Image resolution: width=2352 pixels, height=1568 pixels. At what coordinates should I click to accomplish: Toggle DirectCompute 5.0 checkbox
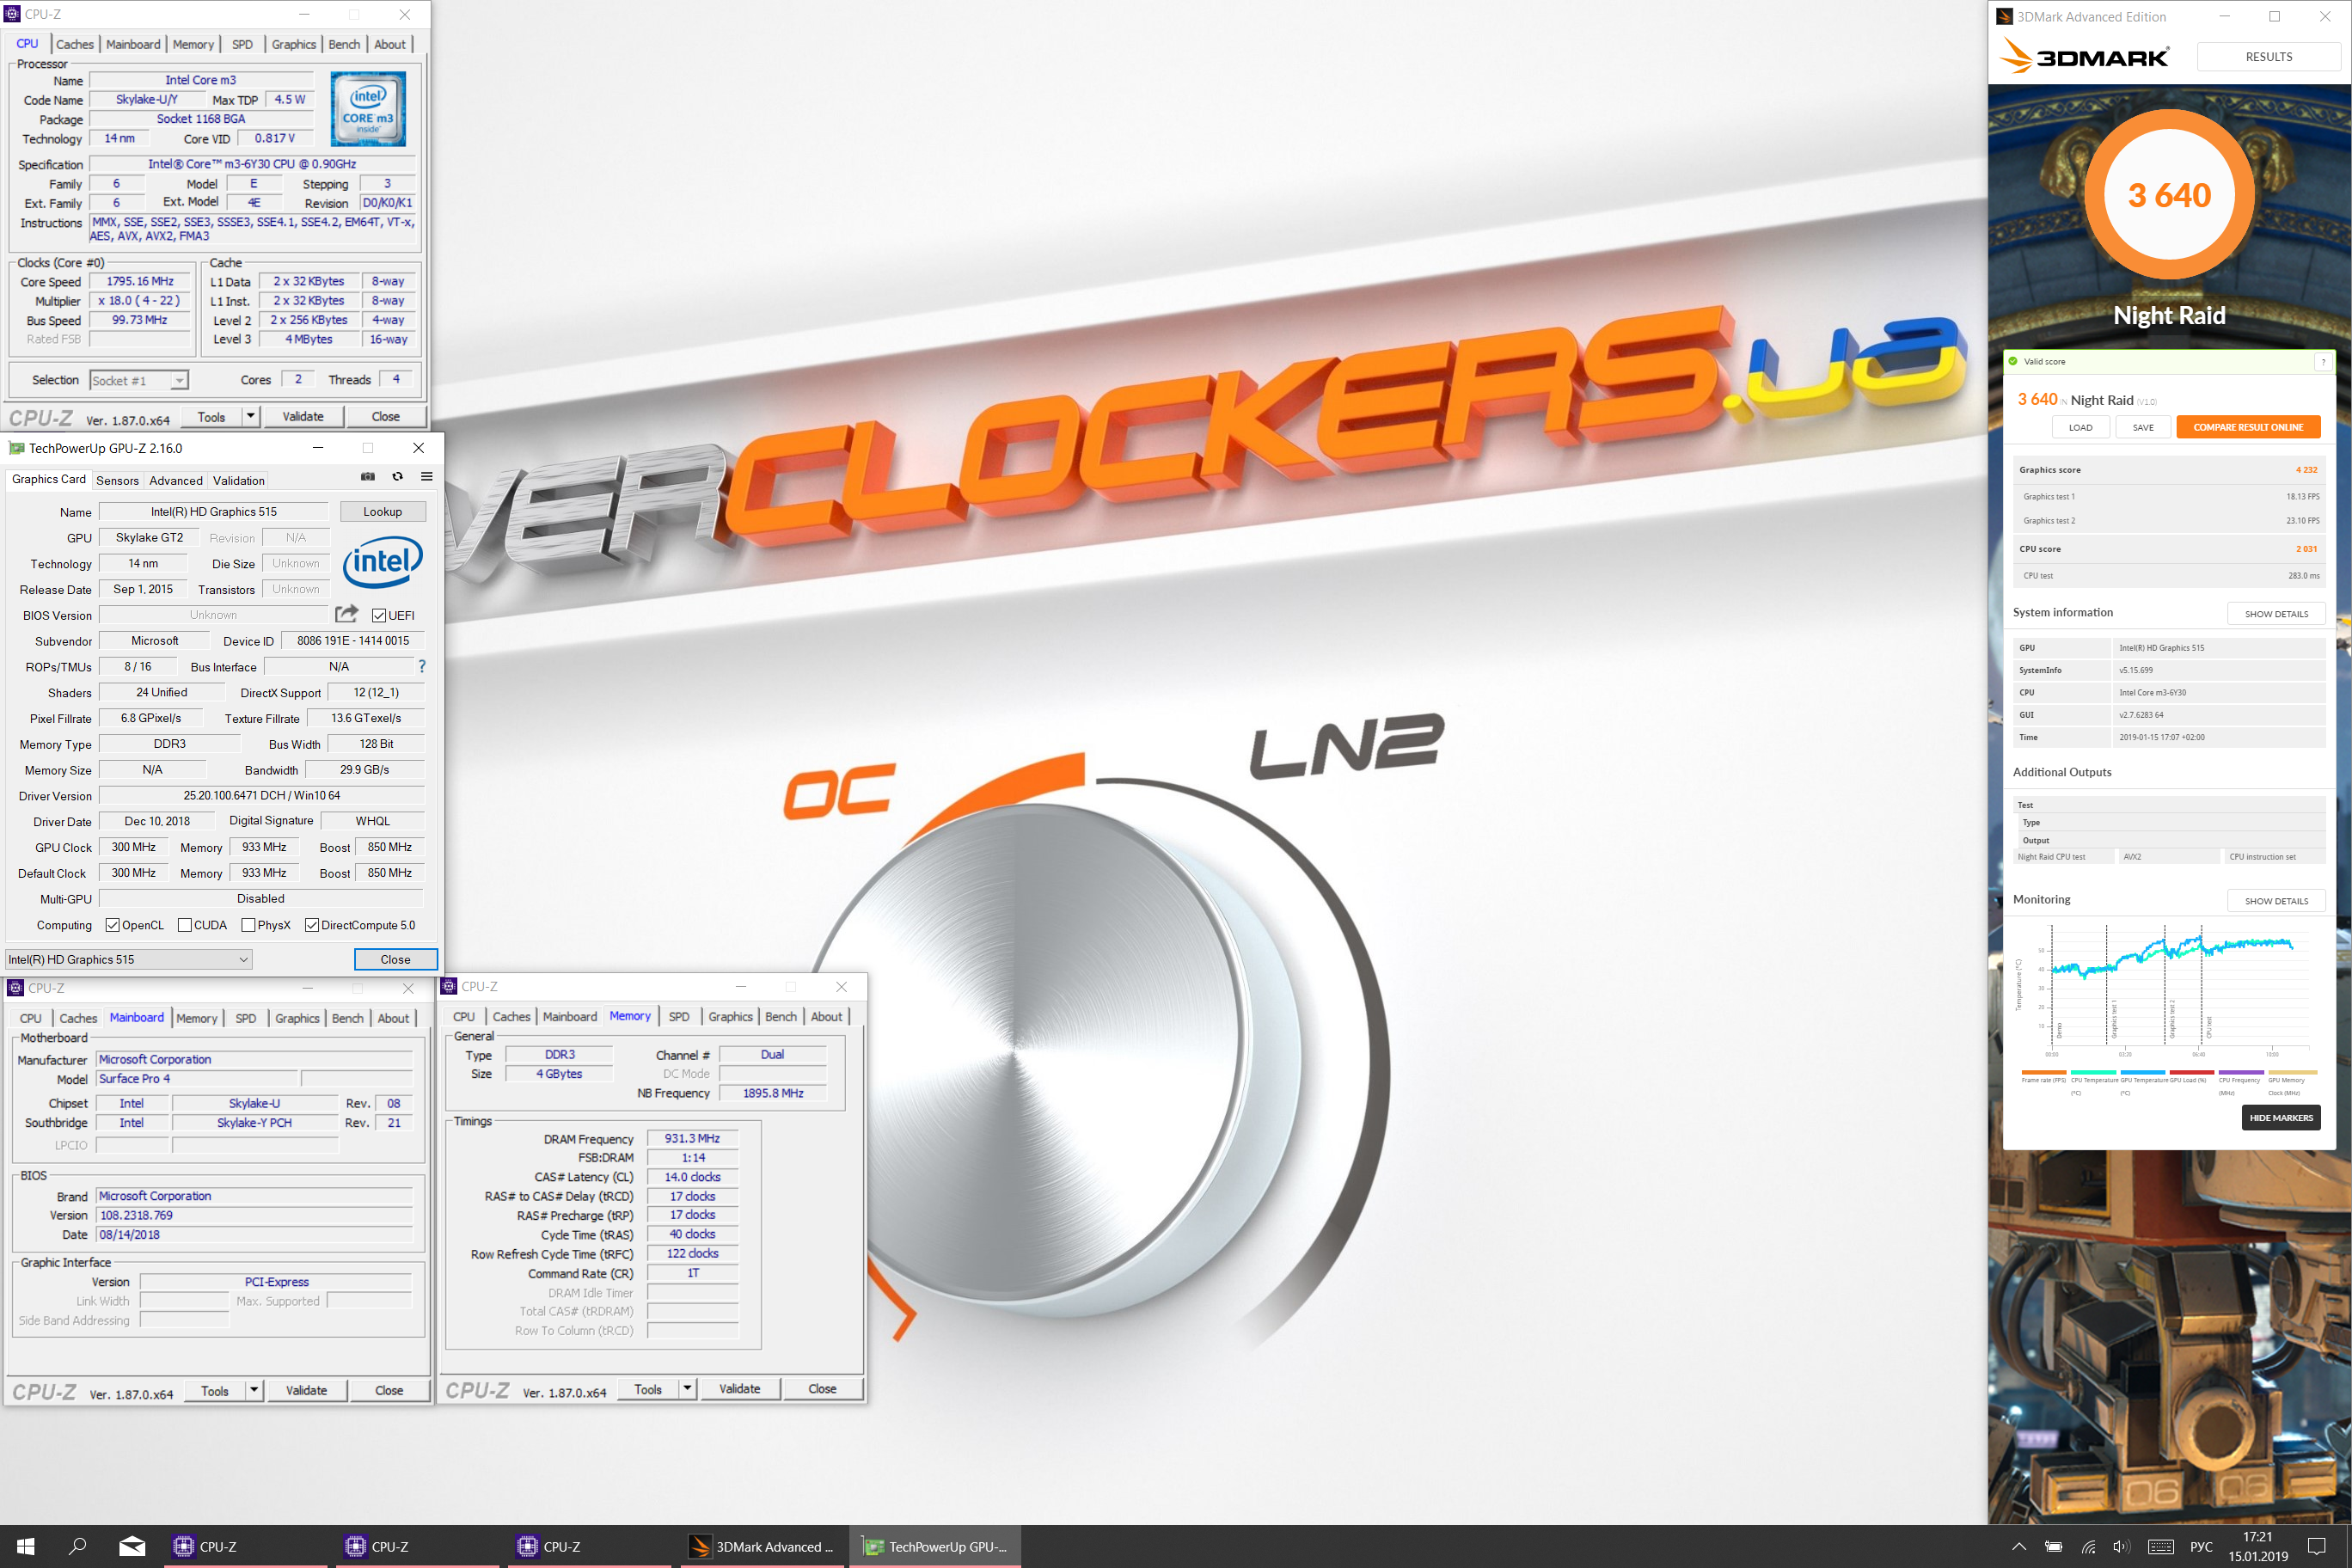click(x=312, y=925)
